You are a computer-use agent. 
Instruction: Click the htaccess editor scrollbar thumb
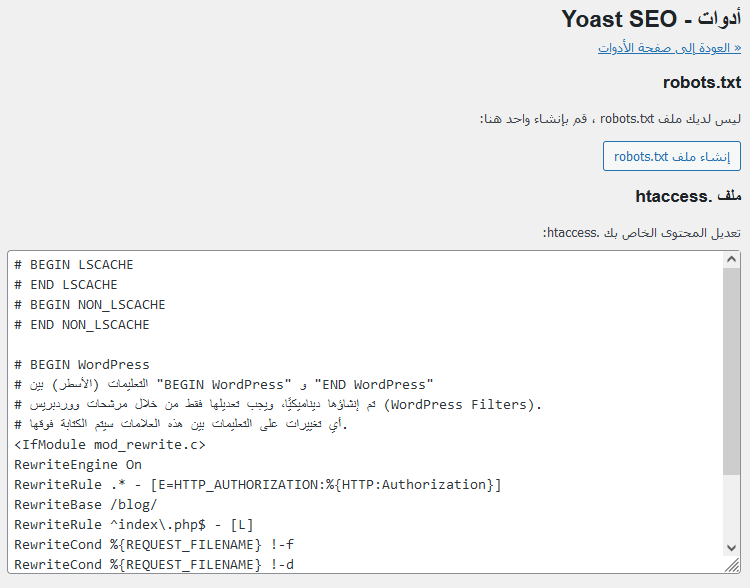[731, 371]
